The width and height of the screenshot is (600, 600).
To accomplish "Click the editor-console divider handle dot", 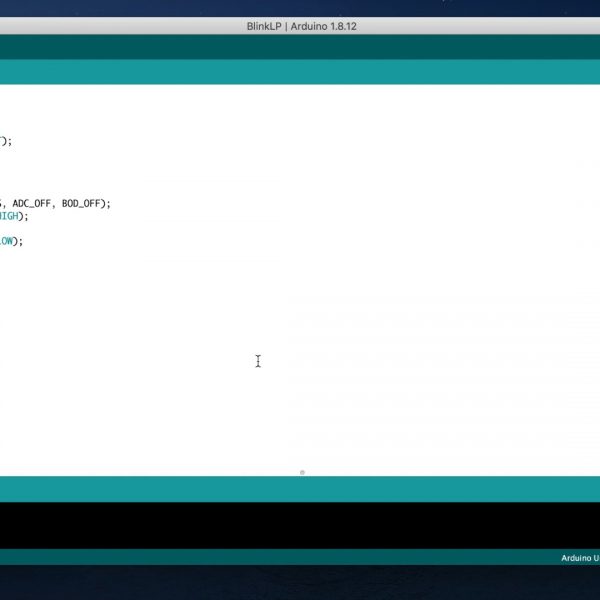I will click(302, 472).
